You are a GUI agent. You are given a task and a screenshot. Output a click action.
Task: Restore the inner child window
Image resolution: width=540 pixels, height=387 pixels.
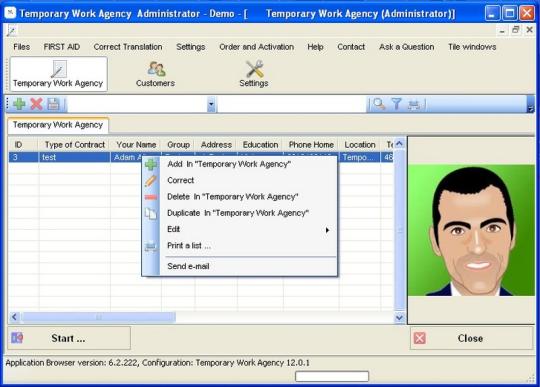(516, 30)
